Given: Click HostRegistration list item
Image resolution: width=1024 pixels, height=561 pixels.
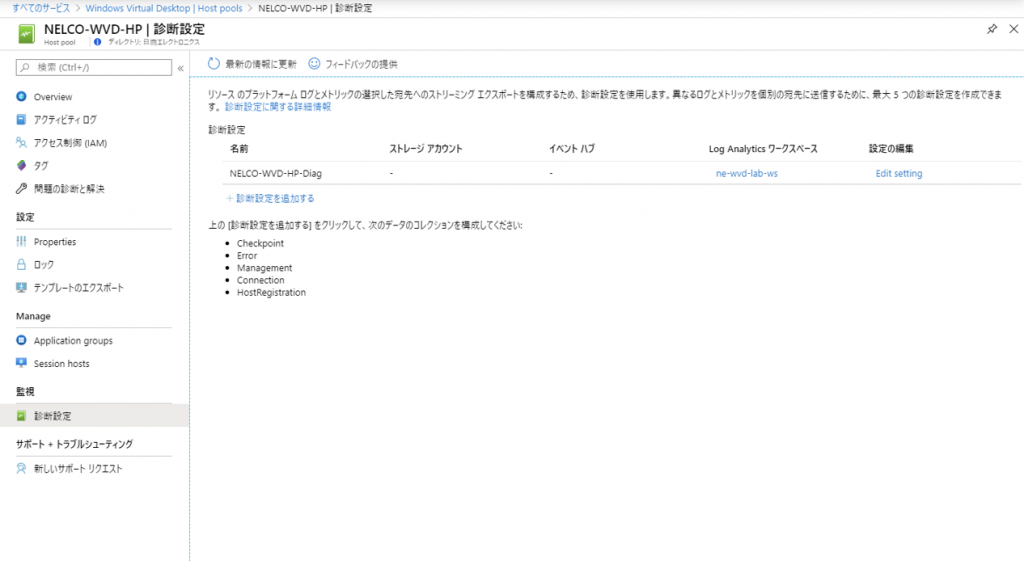Looking at the screenshot, I should click(x=271, y=293).
